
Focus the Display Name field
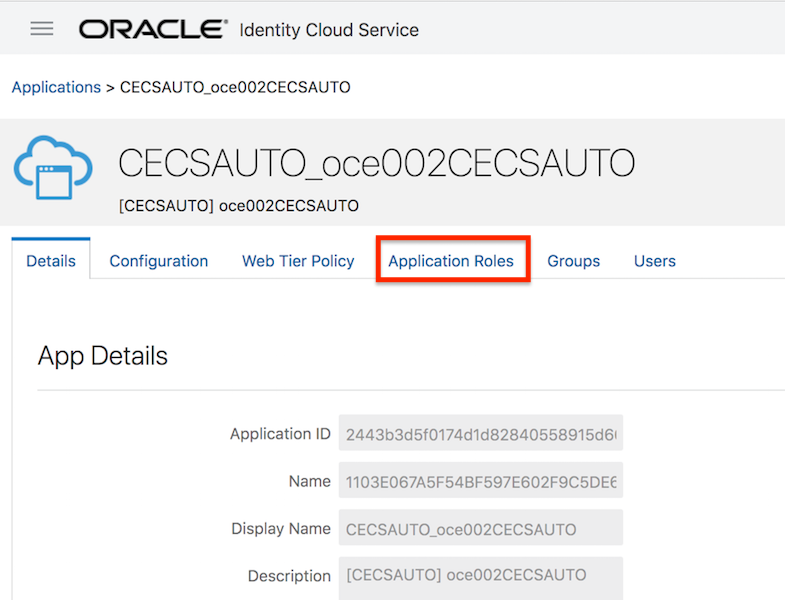pyautogui.click(x=480, y=529)
